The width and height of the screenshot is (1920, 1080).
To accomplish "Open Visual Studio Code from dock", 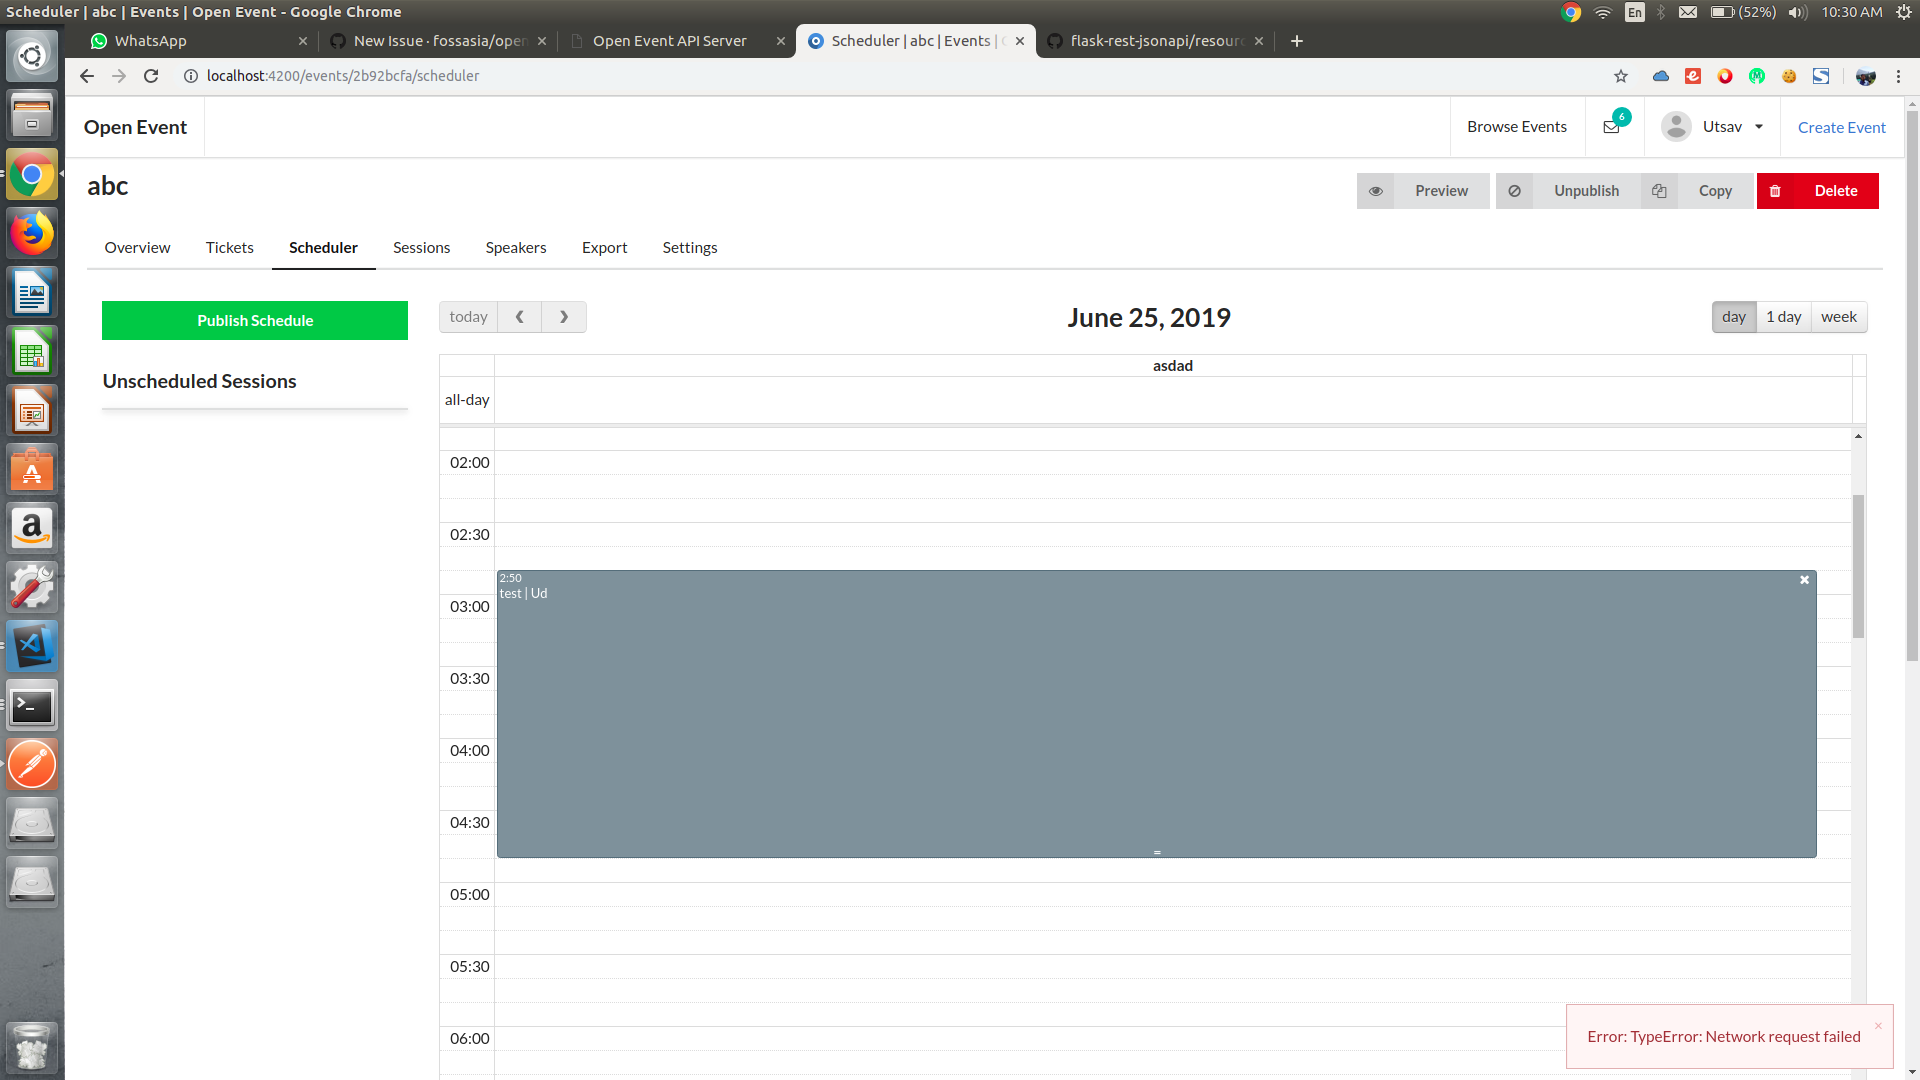I will 32,647.
